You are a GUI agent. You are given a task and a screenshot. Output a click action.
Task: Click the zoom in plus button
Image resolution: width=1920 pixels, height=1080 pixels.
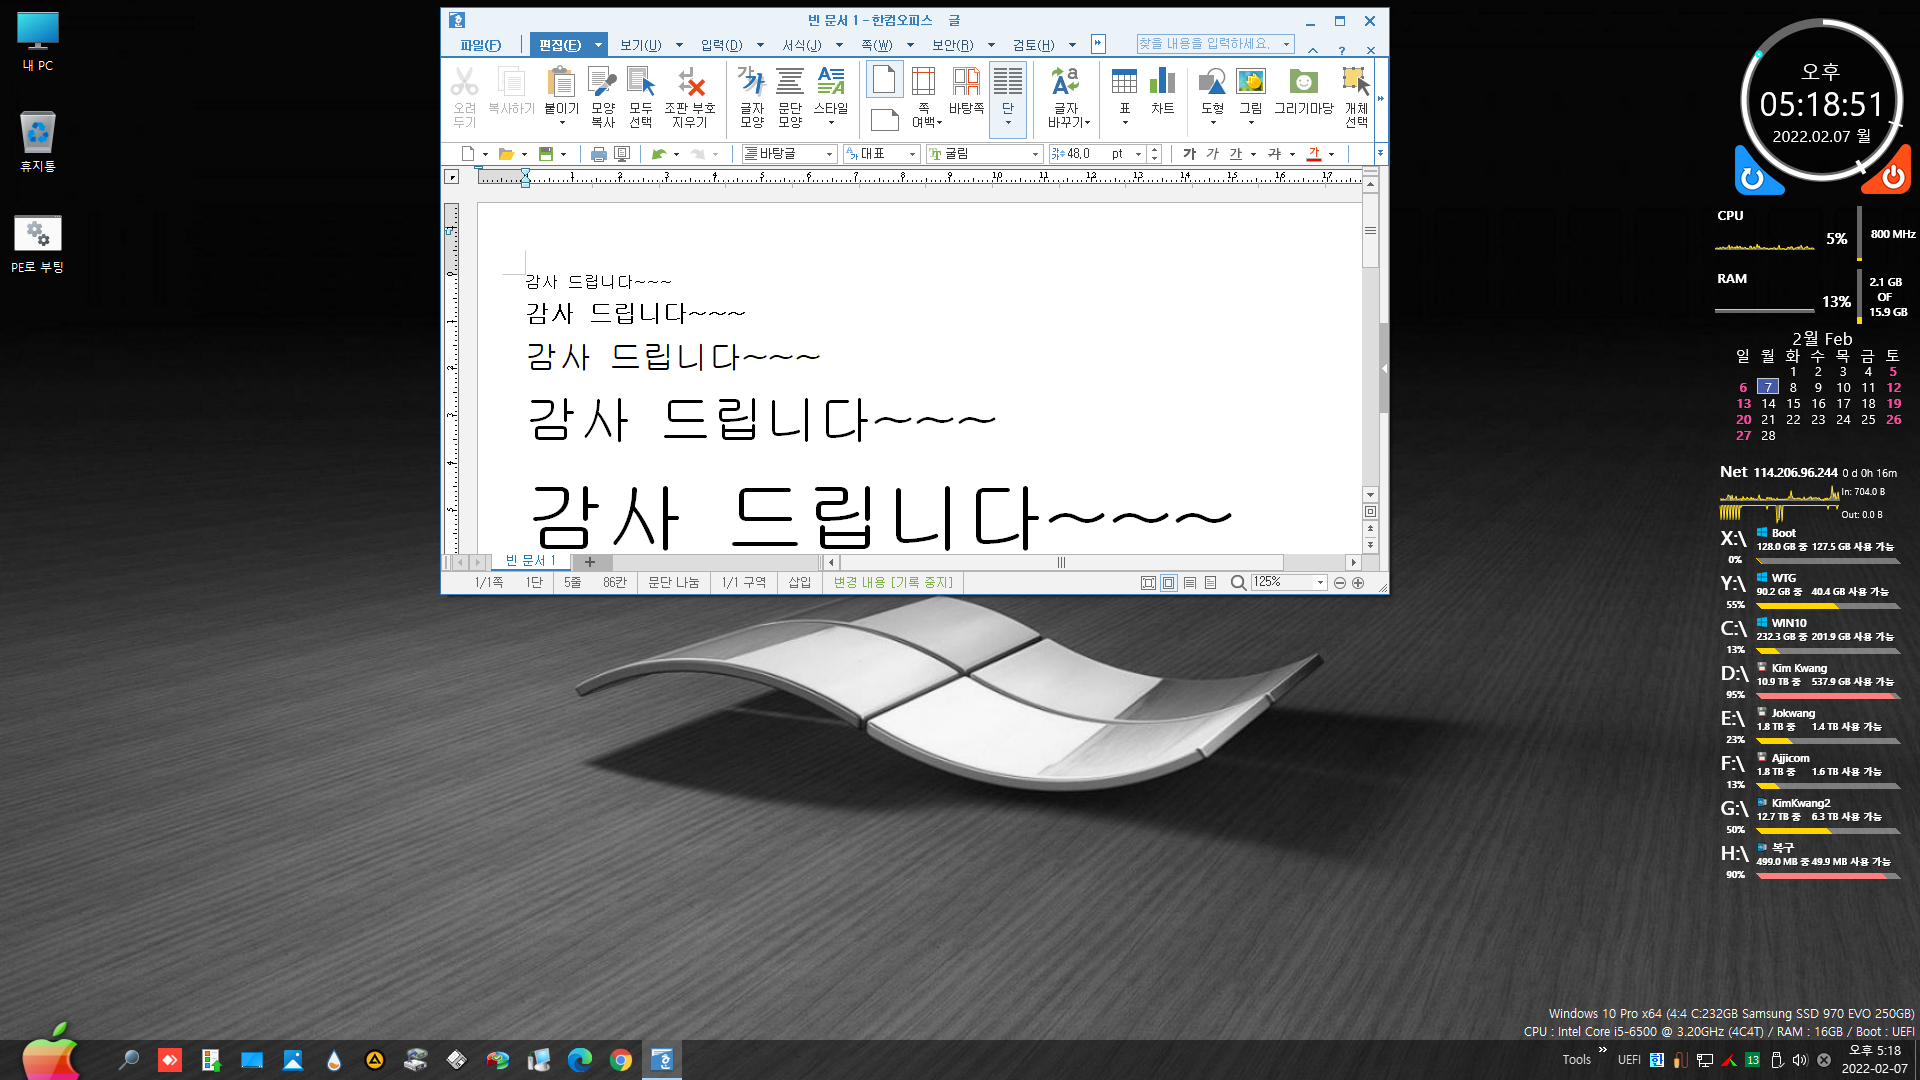[1358, 583]
